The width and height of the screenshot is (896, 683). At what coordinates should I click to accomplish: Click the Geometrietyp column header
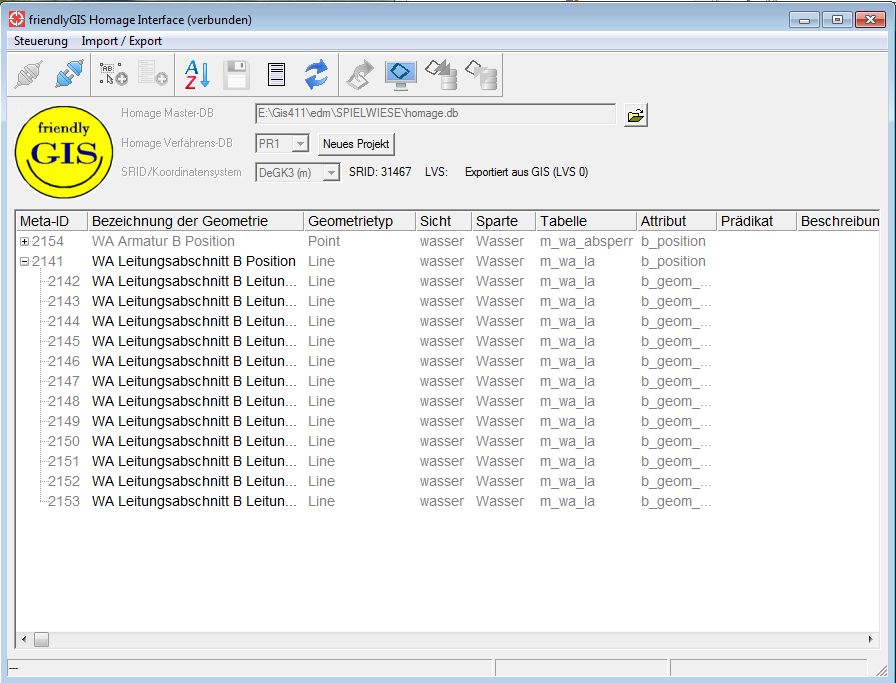tap(358, 221)
